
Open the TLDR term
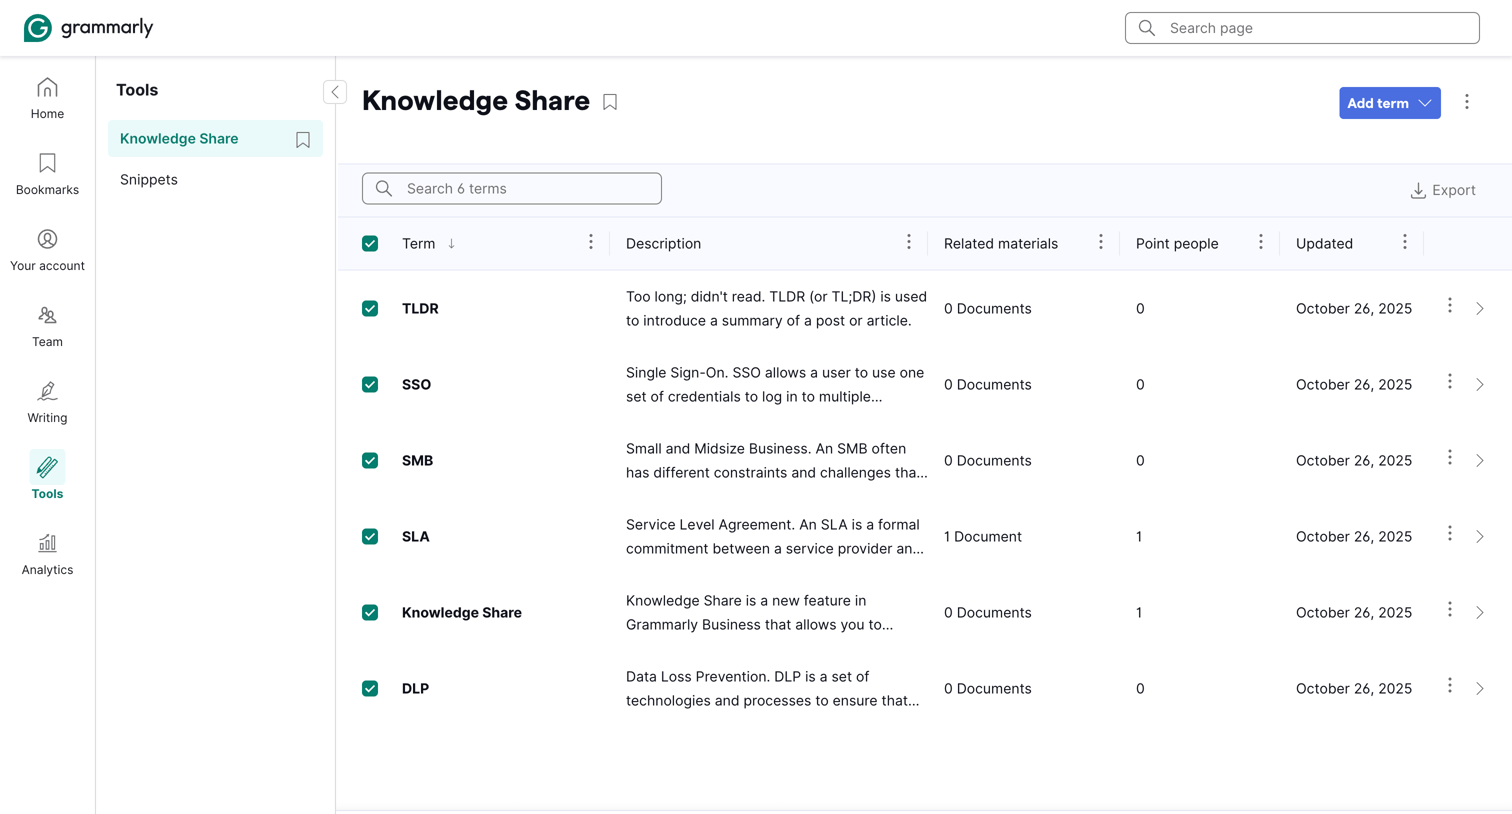(420, 309)
